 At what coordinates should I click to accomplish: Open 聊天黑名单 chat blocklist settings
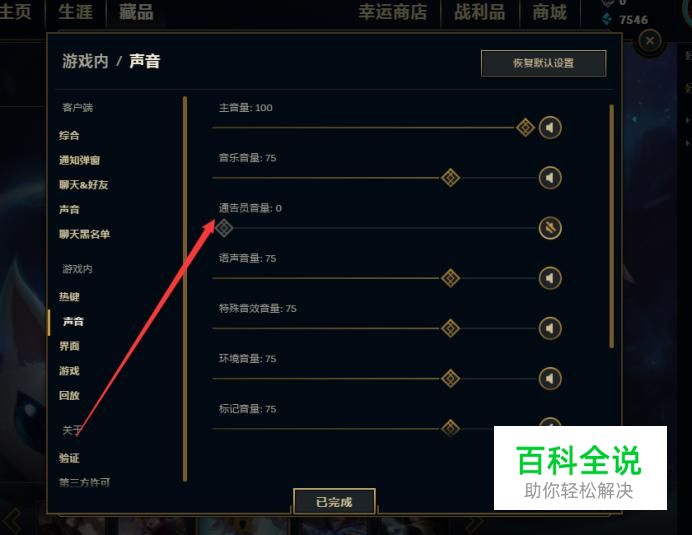tap(84, 234)
